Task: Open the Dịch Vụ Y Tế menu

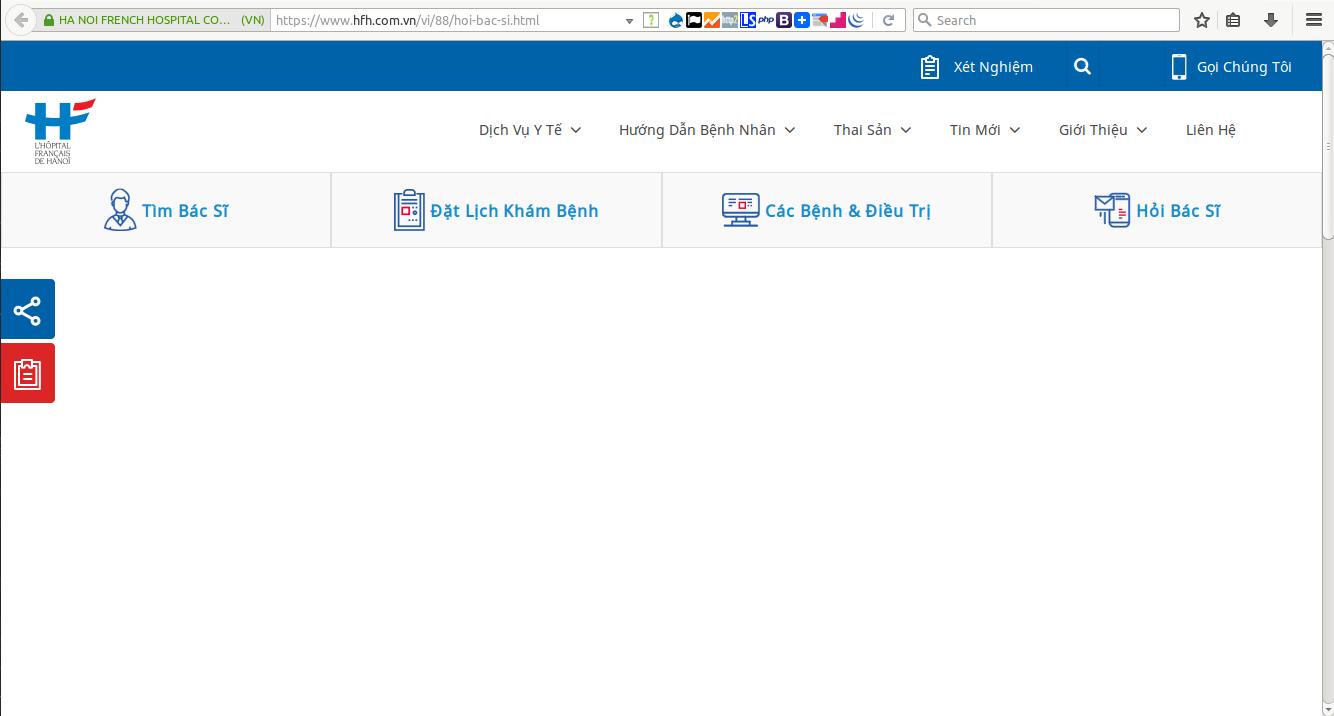Action: tap(521, 130)
